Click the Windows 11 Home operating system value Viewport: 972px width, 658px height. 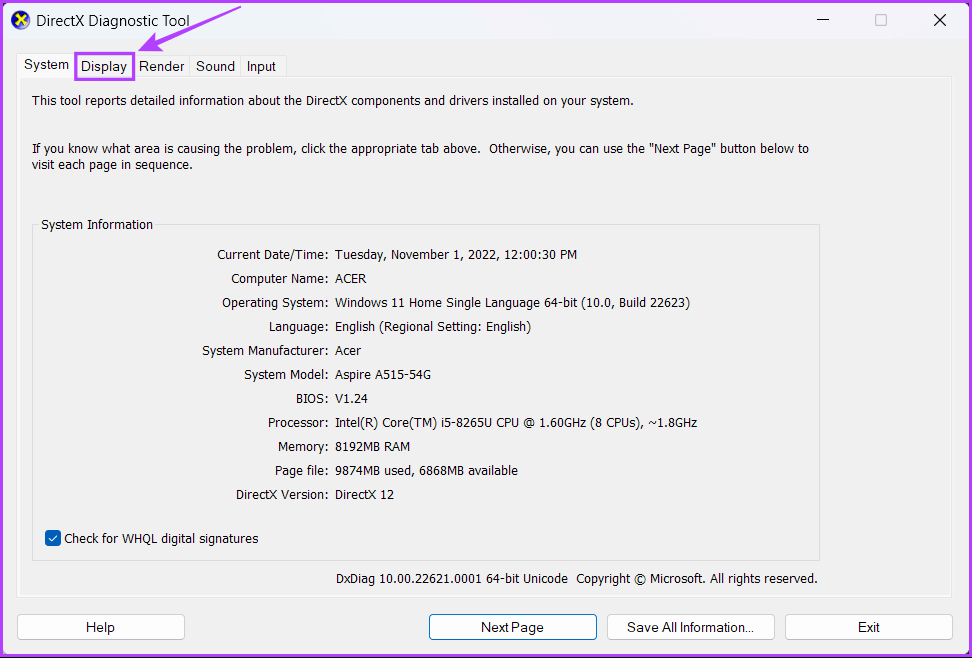tap(512, 303)
